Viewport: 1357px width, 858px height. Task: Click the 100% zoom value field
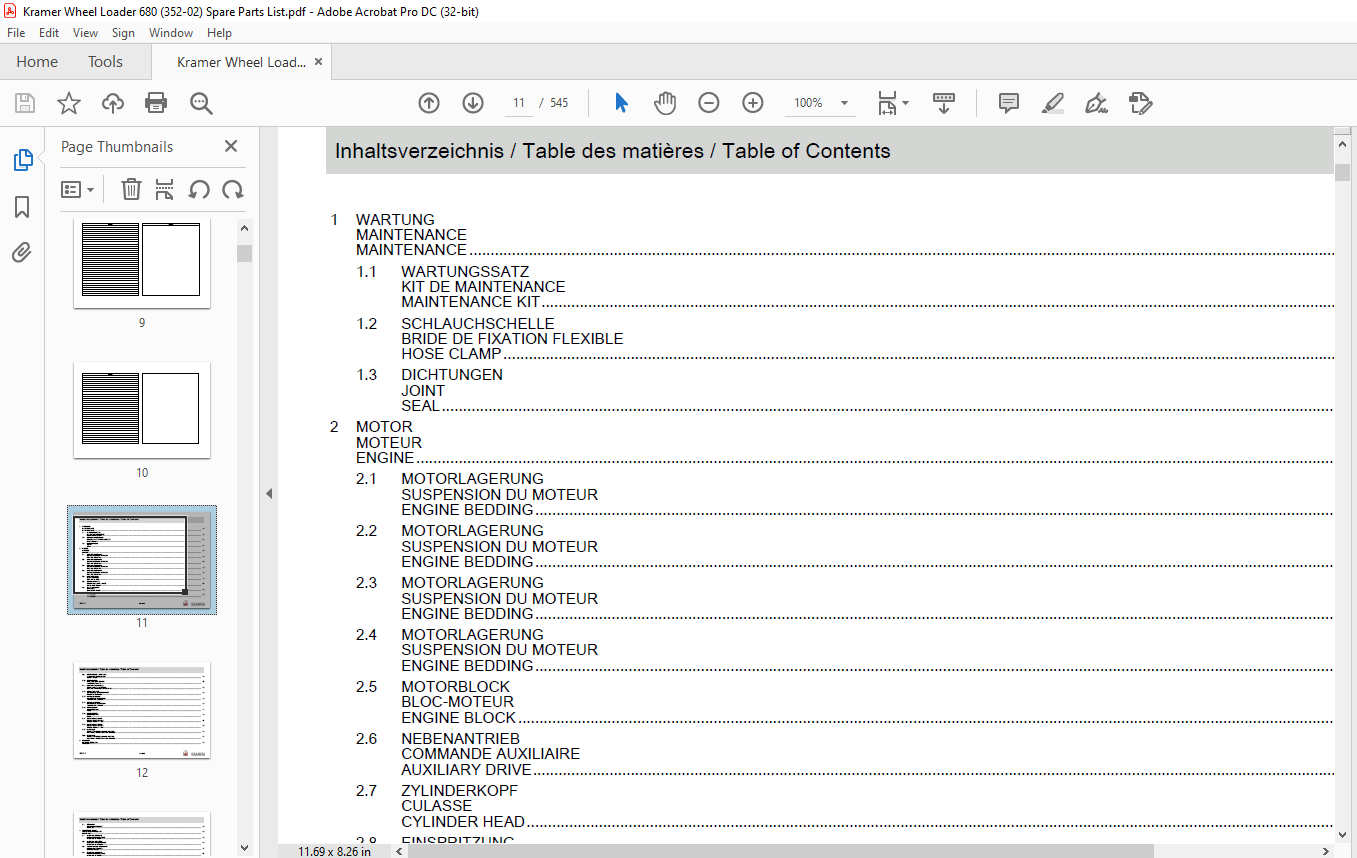point(808,103)
